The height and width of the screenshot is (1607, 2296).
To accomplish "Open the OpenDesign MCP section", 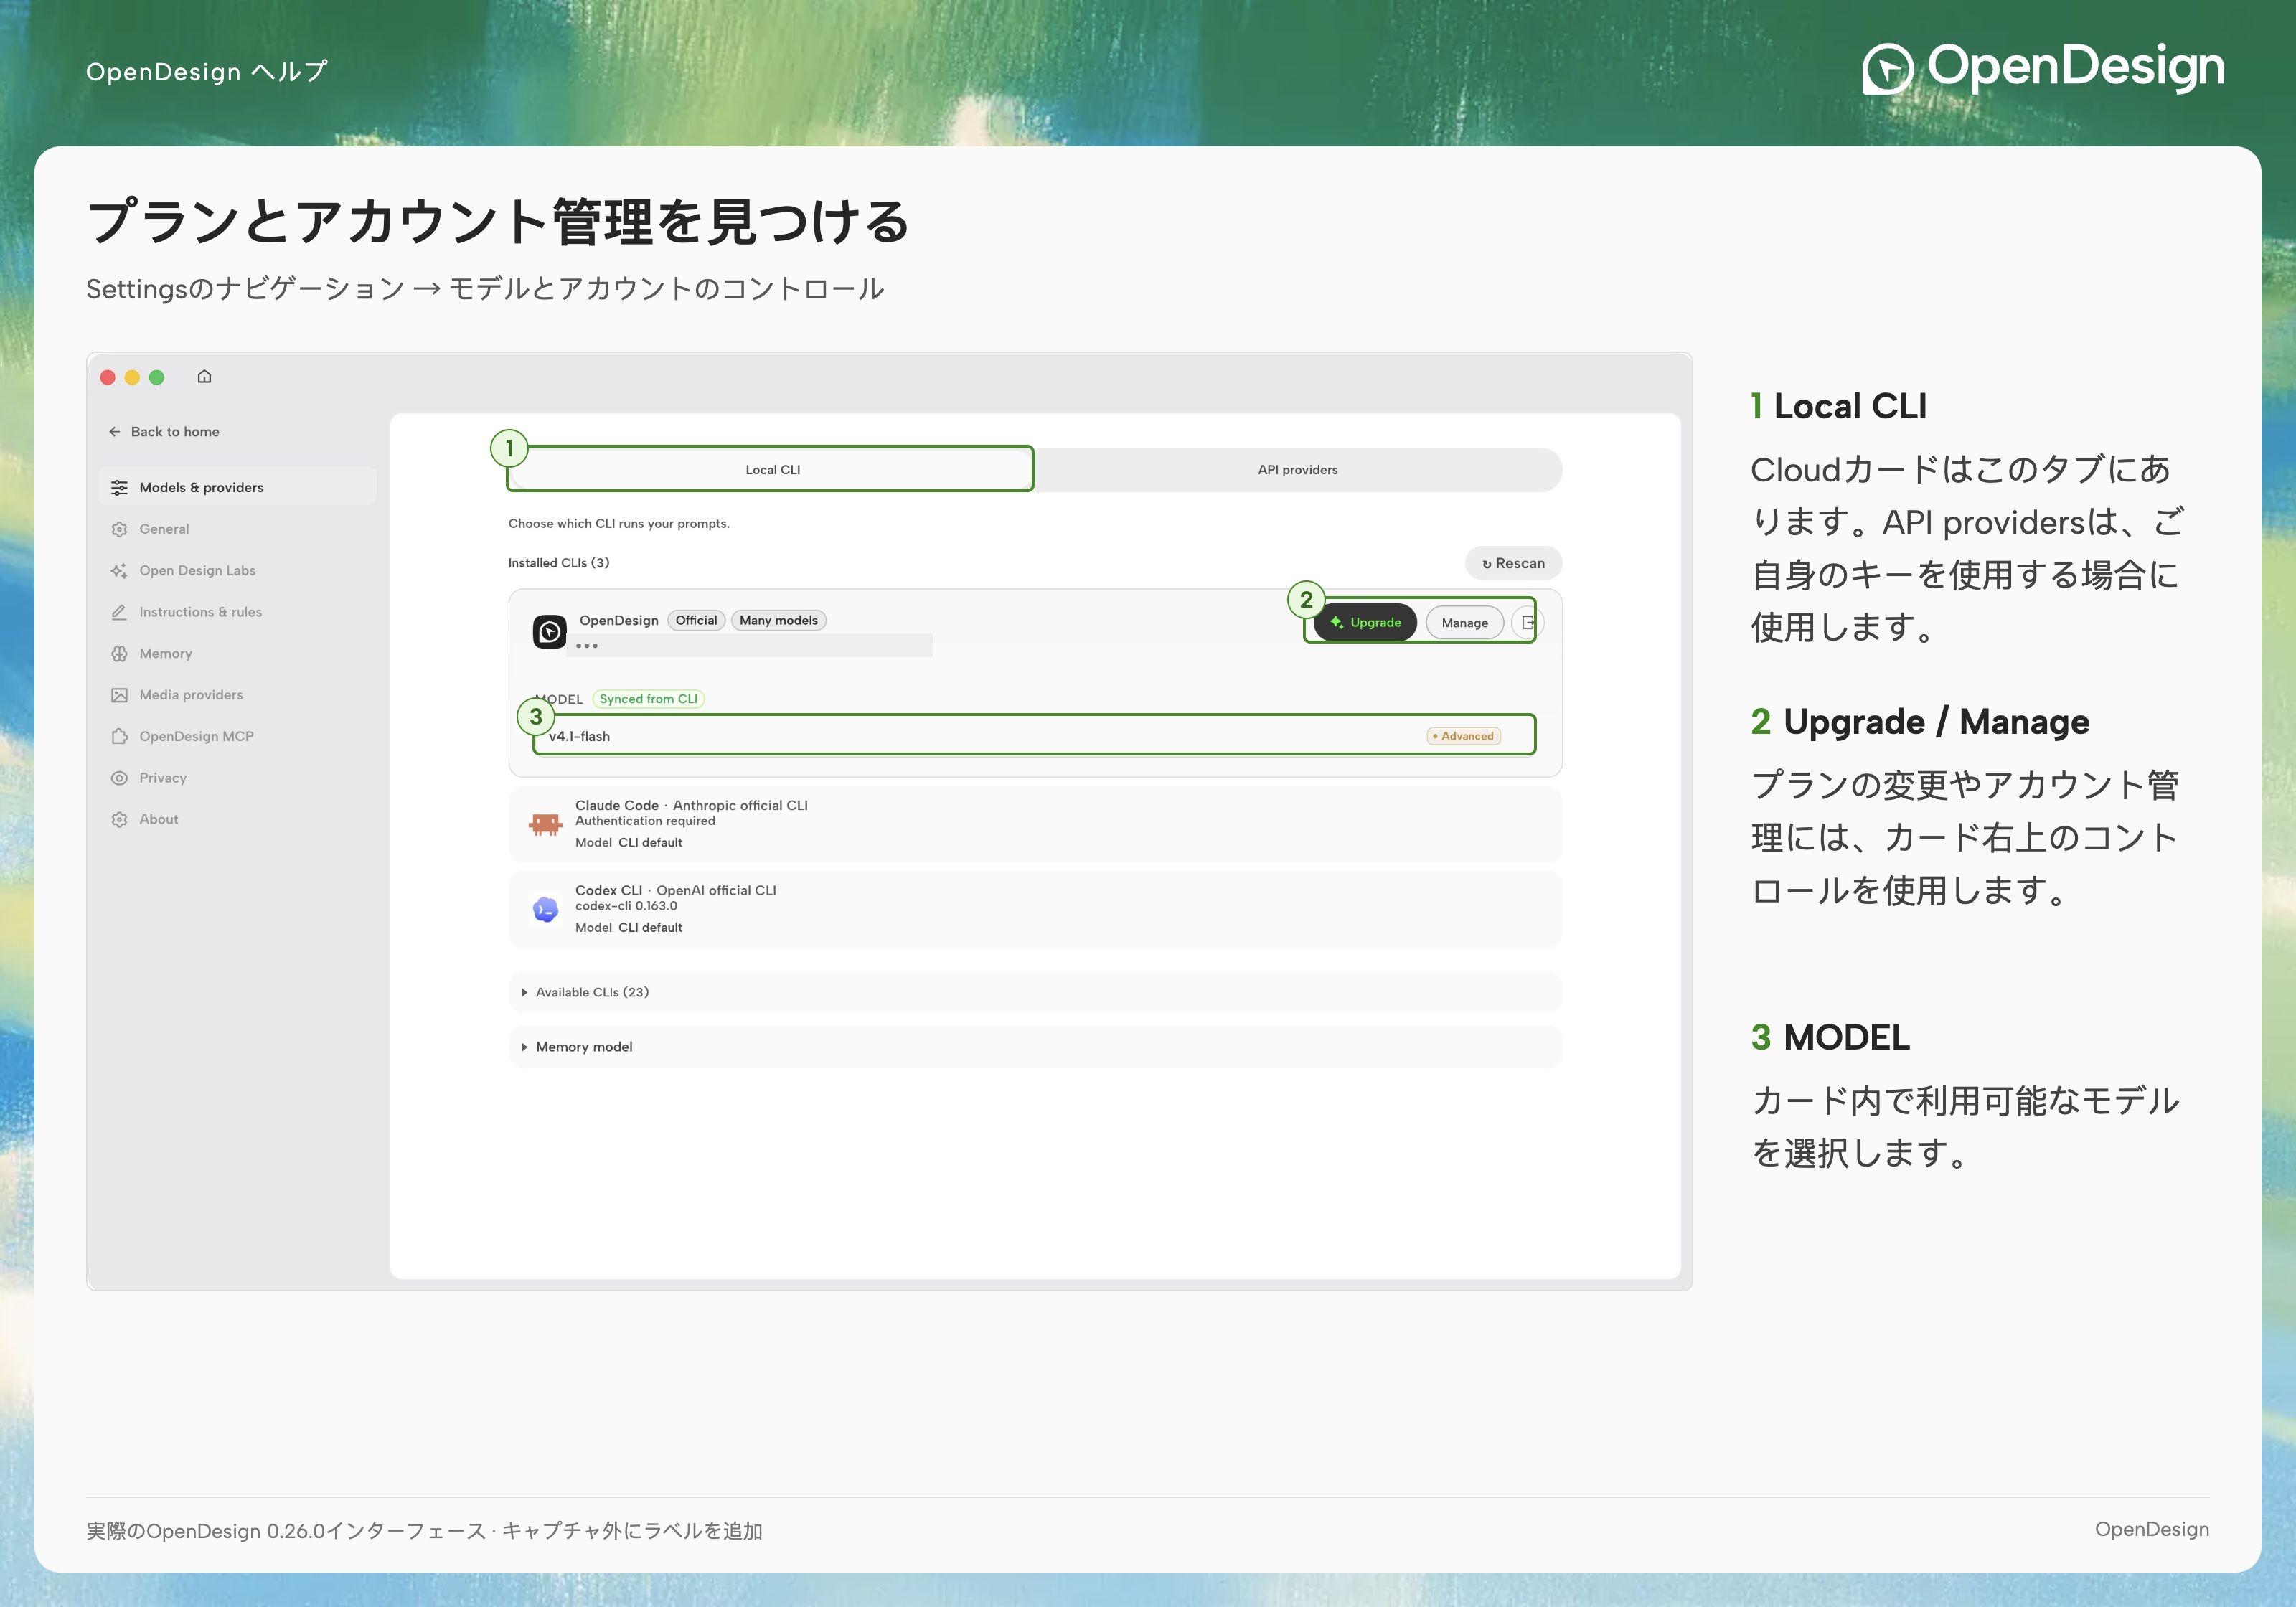I will click(238, 737).
